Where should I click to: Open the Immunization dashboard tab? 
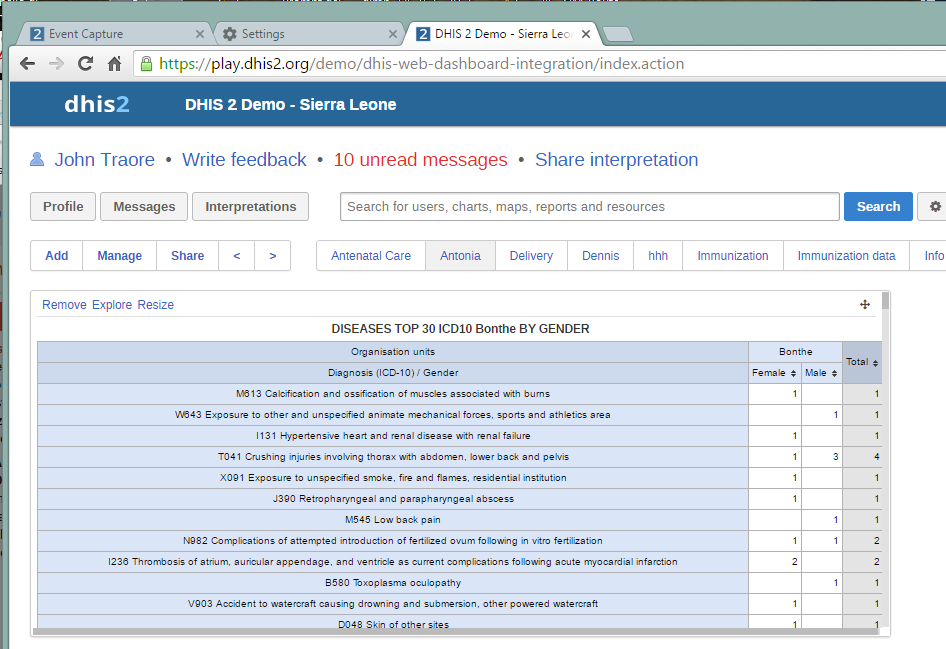pos(733,256)
